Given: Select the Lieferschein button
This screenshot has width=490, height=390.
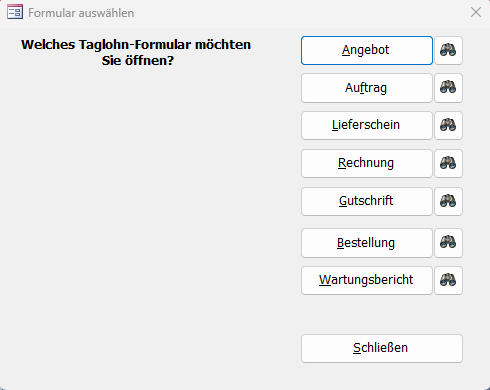Looking at the screenshot, I should [367, 126].
